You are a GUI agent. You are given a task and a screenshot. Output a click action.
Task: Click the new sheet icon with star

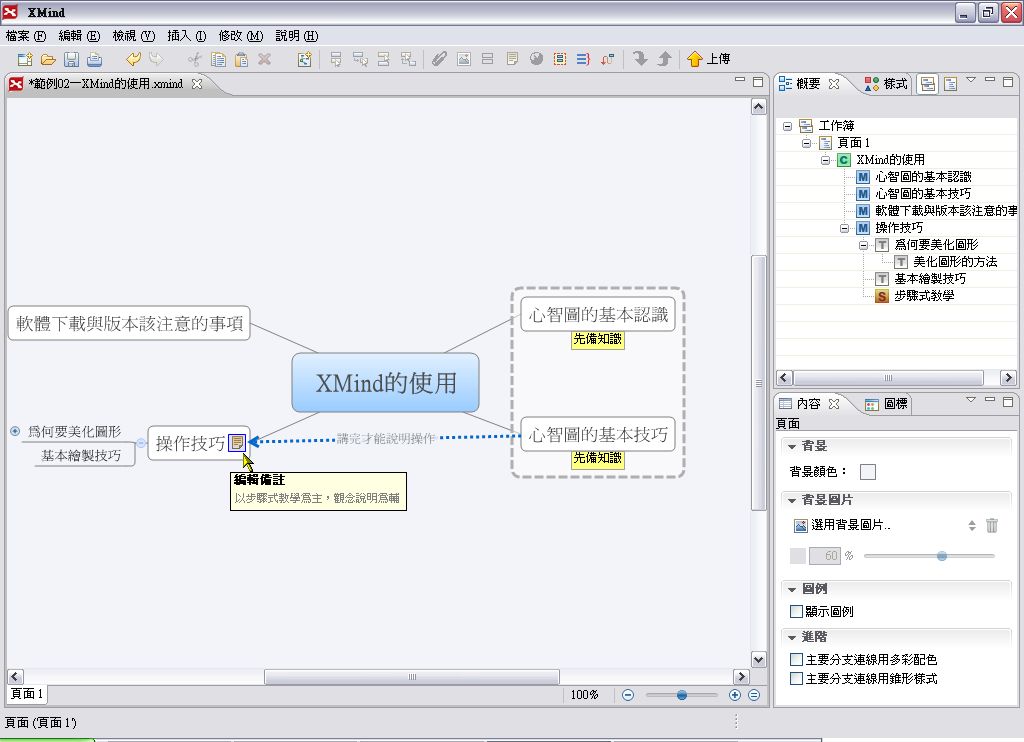click(304, 59)
